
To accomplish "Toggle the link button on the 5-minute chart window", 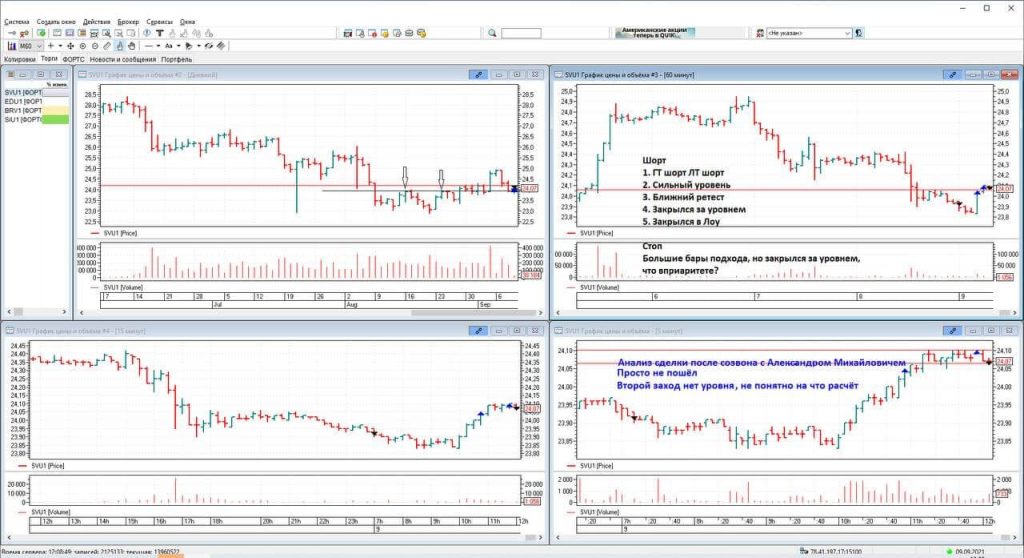I will point(952,331).
